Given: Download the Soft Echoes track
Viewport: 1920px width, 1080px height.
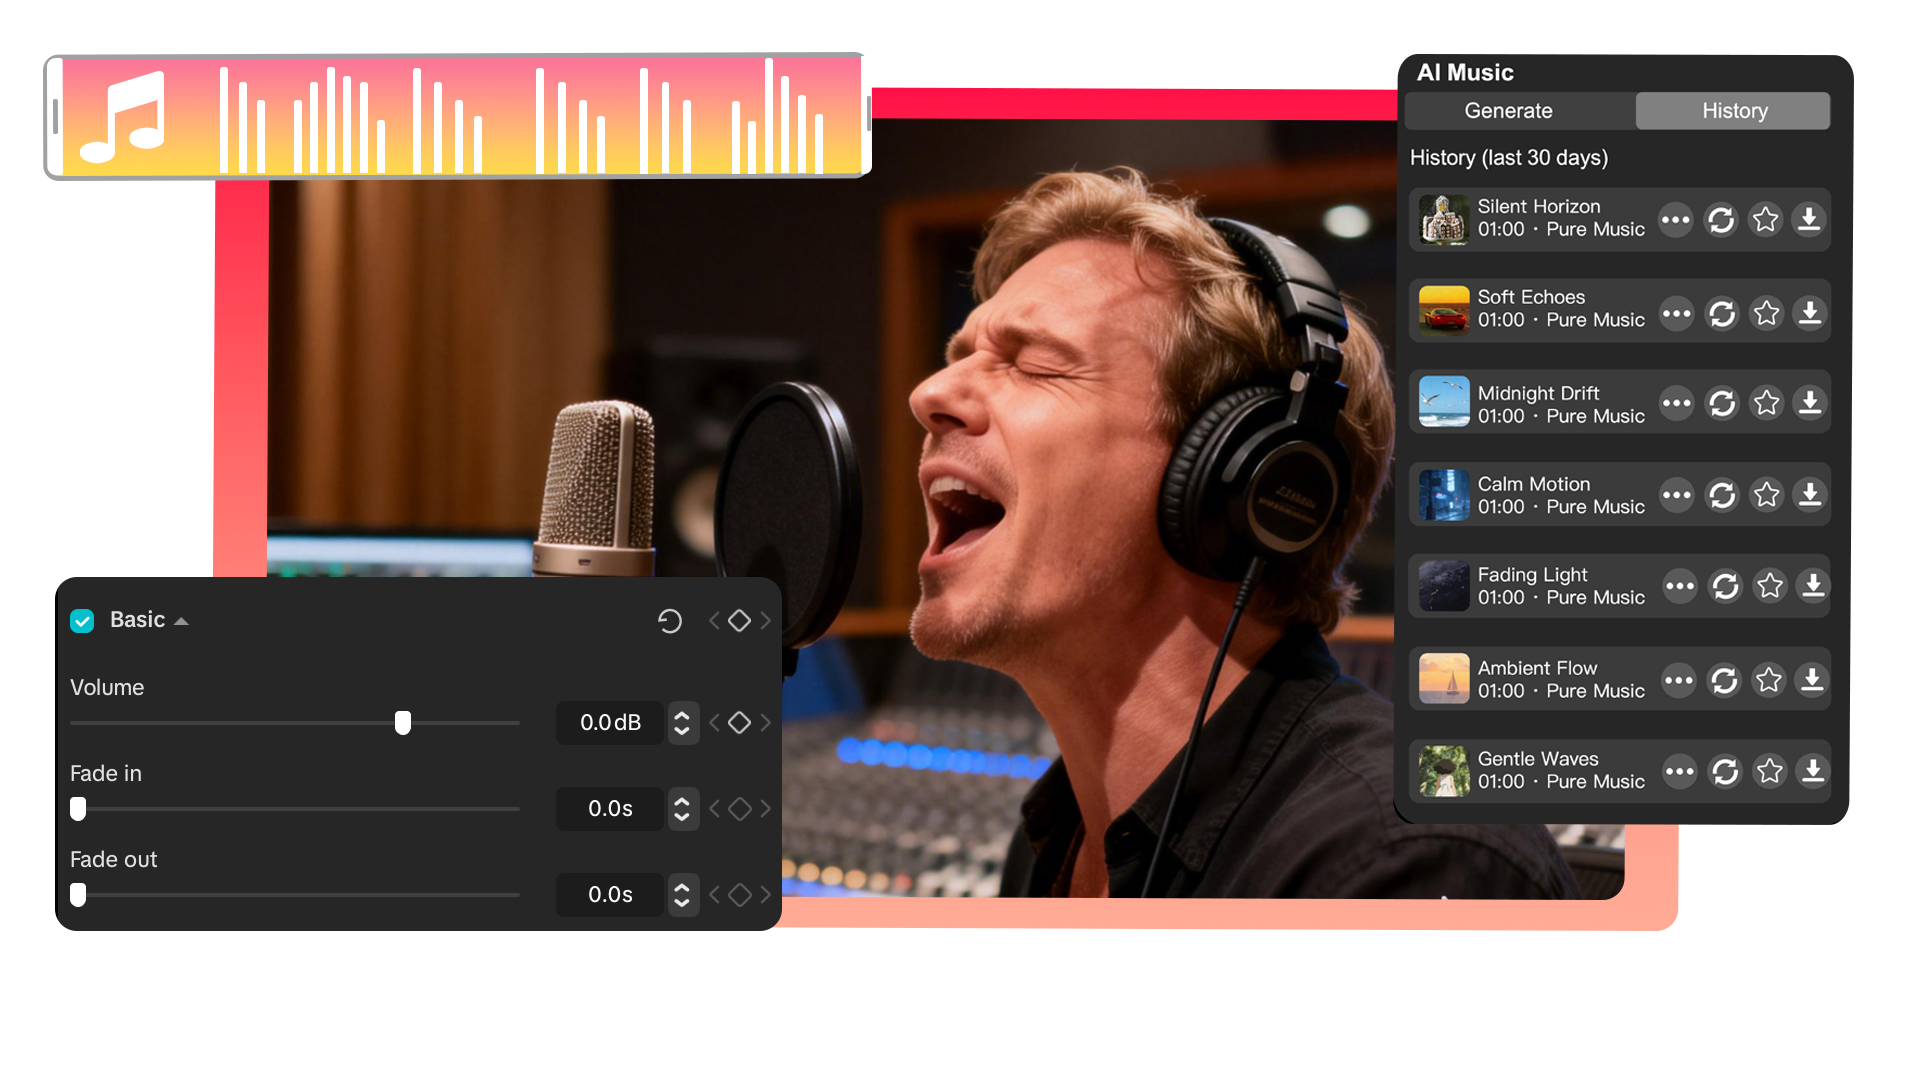Looking at the screenshot, I should pyautogui.click(x=1810, y=312).
